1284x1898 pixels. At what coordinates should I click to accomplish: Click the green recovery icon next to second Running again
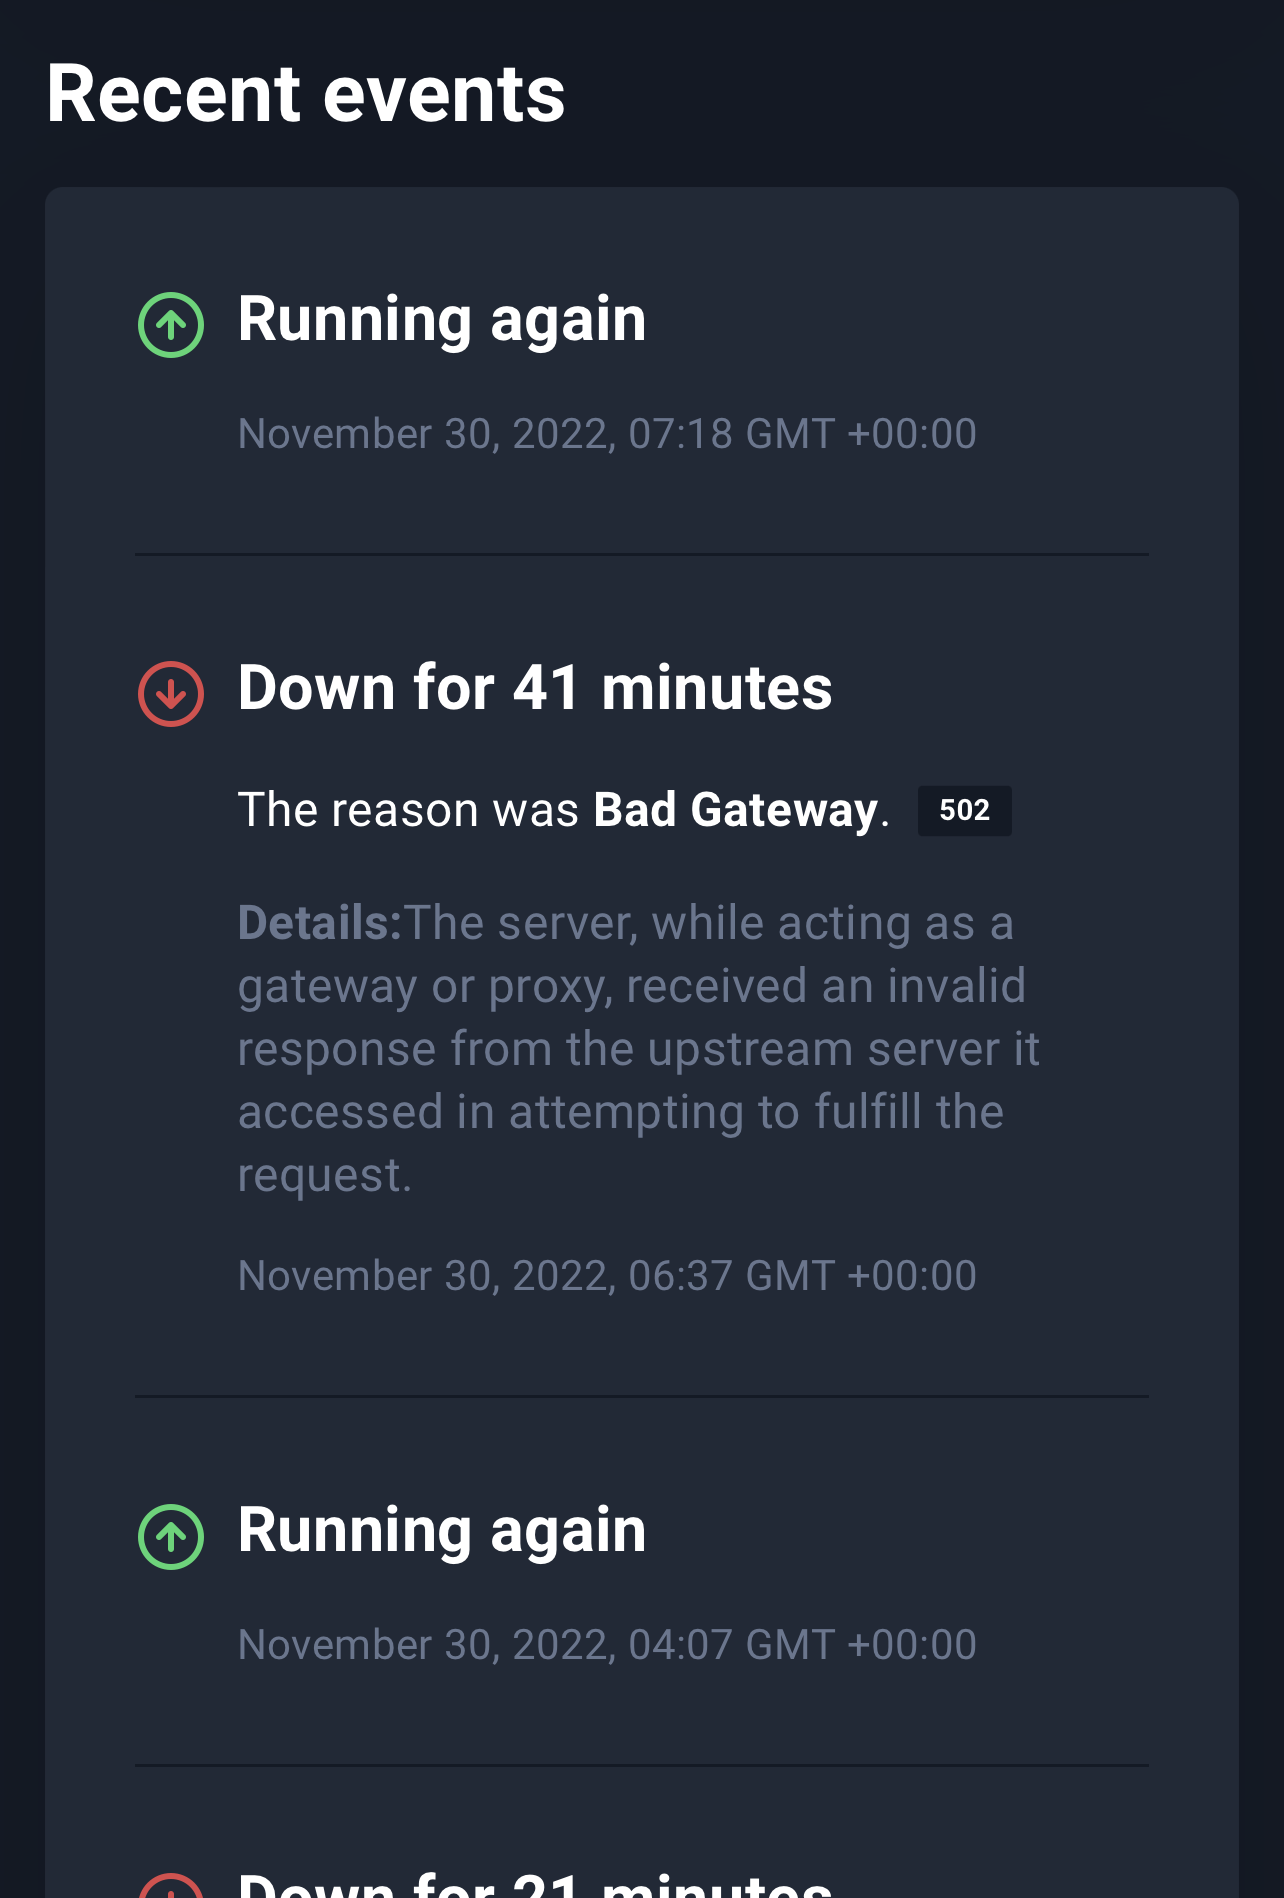tap(170, 1532)
